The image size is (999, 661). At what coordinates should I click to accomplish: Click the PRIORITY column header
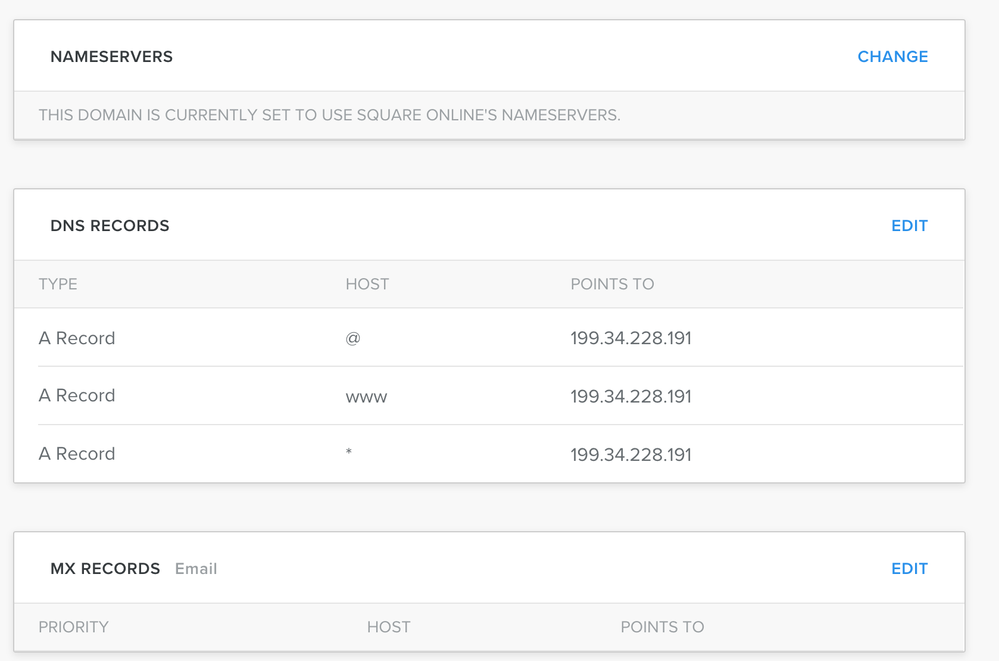(x=73, y=627)
